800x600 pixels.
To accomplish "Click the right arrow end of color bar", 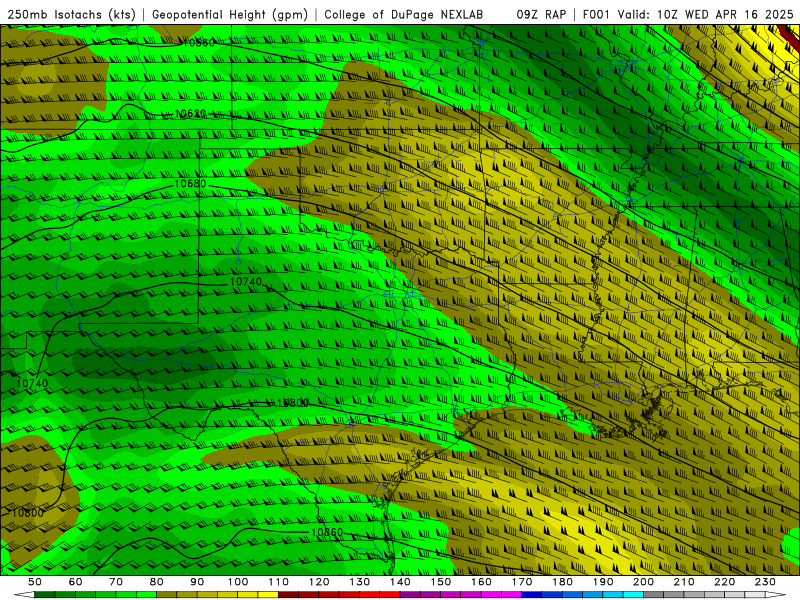I will 776,595.
